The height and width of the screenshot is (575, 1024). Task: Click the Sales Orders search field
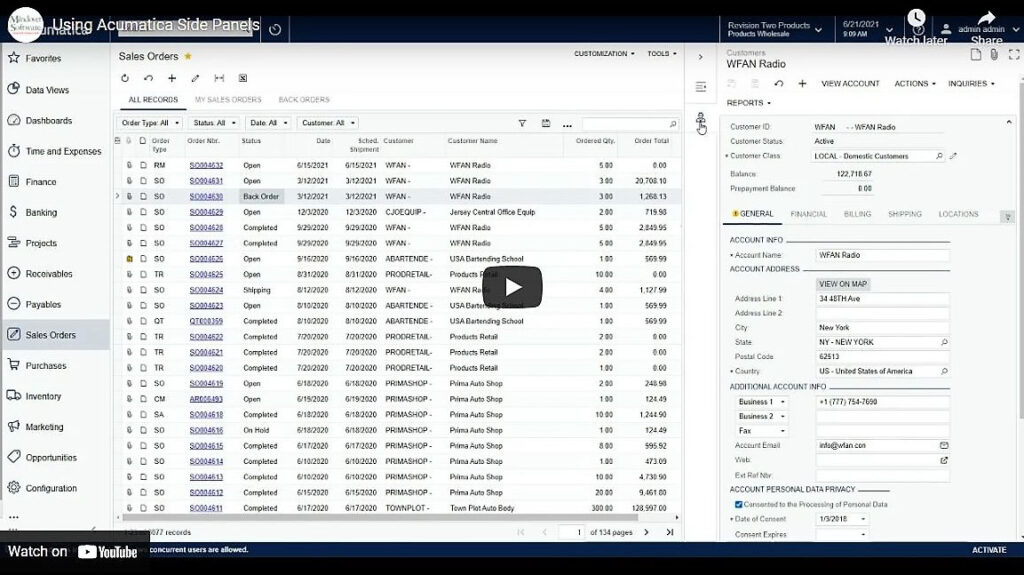(x=630, y=123)
